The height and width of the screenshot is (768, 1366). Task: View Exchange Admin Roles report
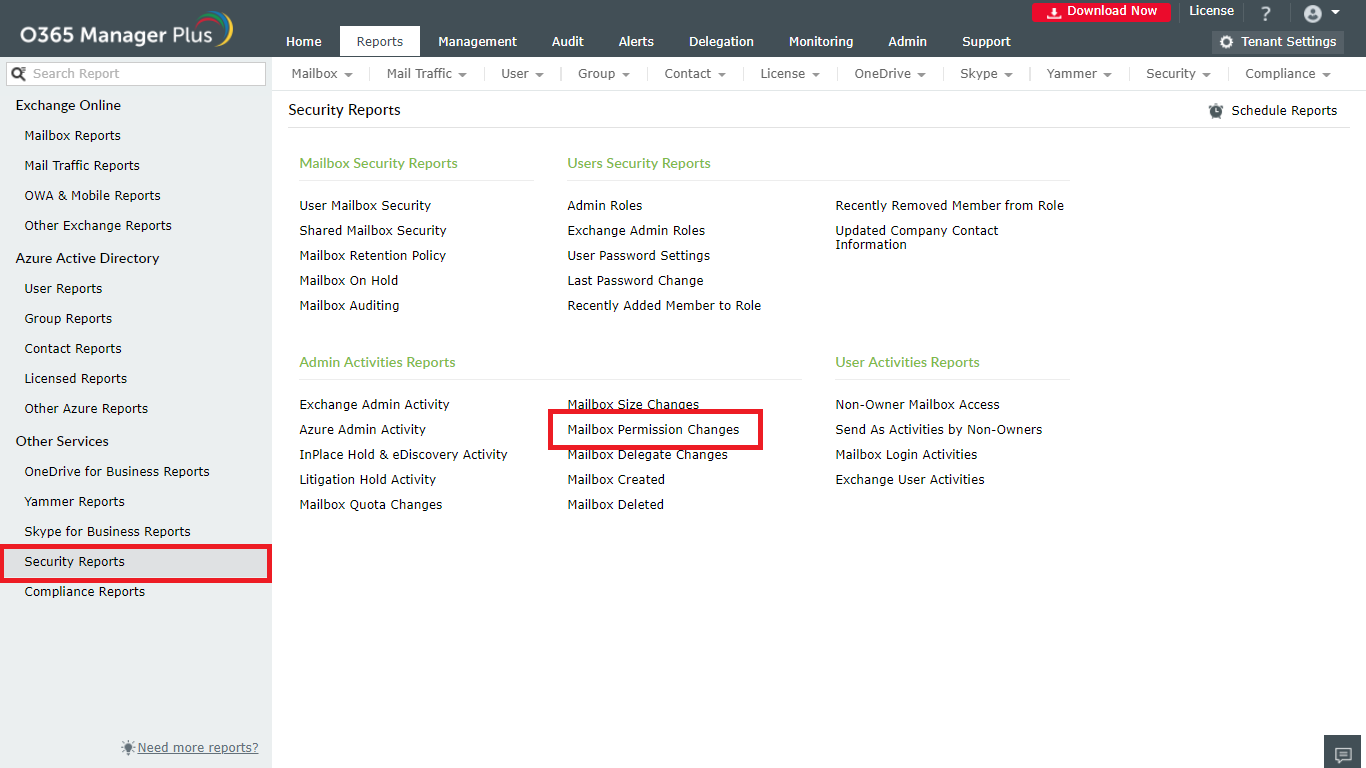(x=636, y=231)
